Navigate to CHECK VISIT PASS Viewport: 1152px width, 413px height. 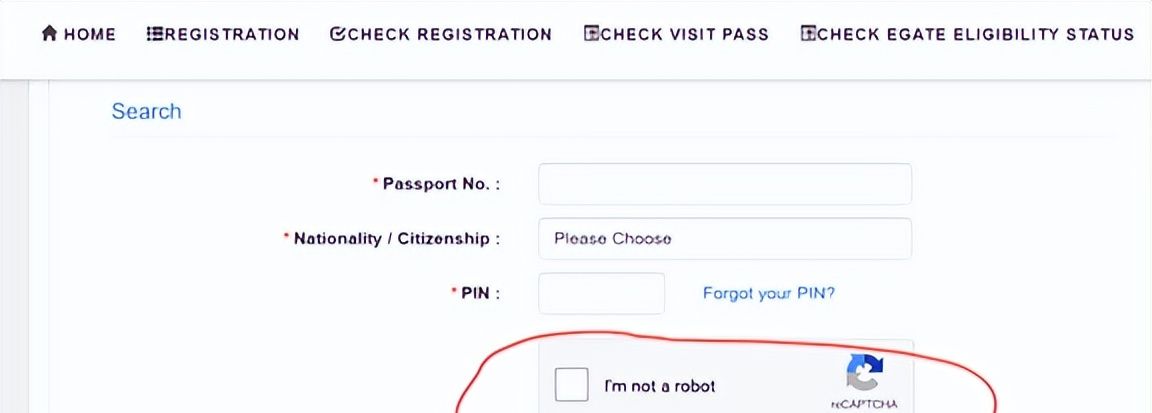(685, 34)
